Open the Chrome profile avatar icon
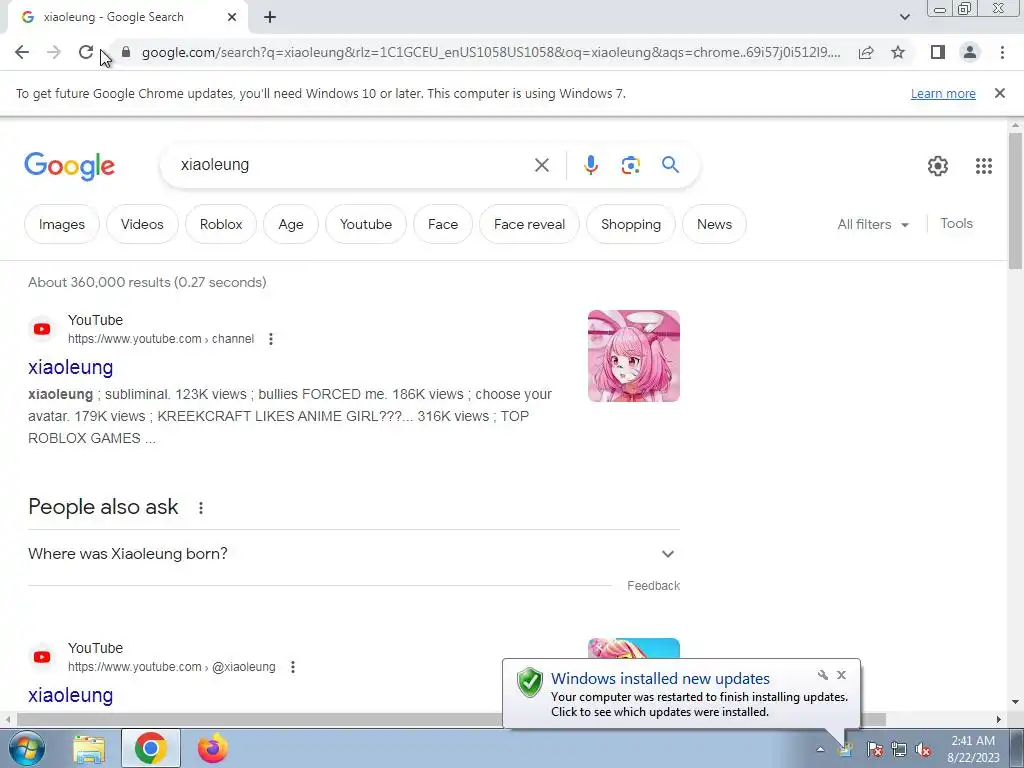 (x=970, y=52)
